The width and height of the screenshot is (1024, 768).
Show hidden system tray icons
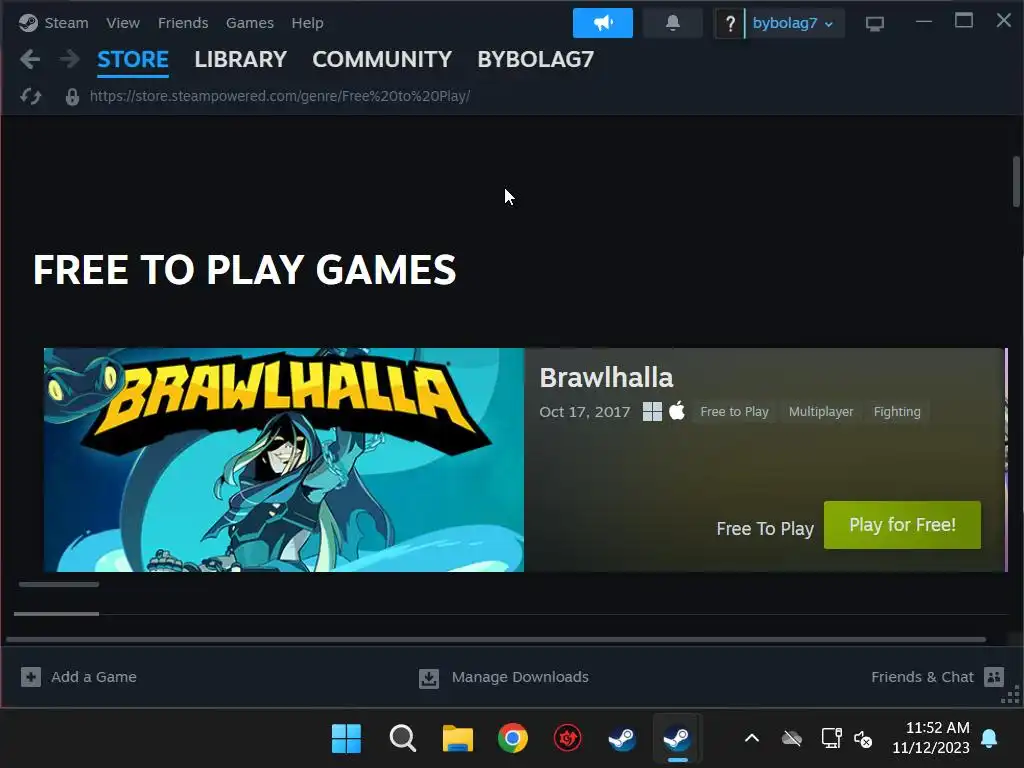click(752, 739)
